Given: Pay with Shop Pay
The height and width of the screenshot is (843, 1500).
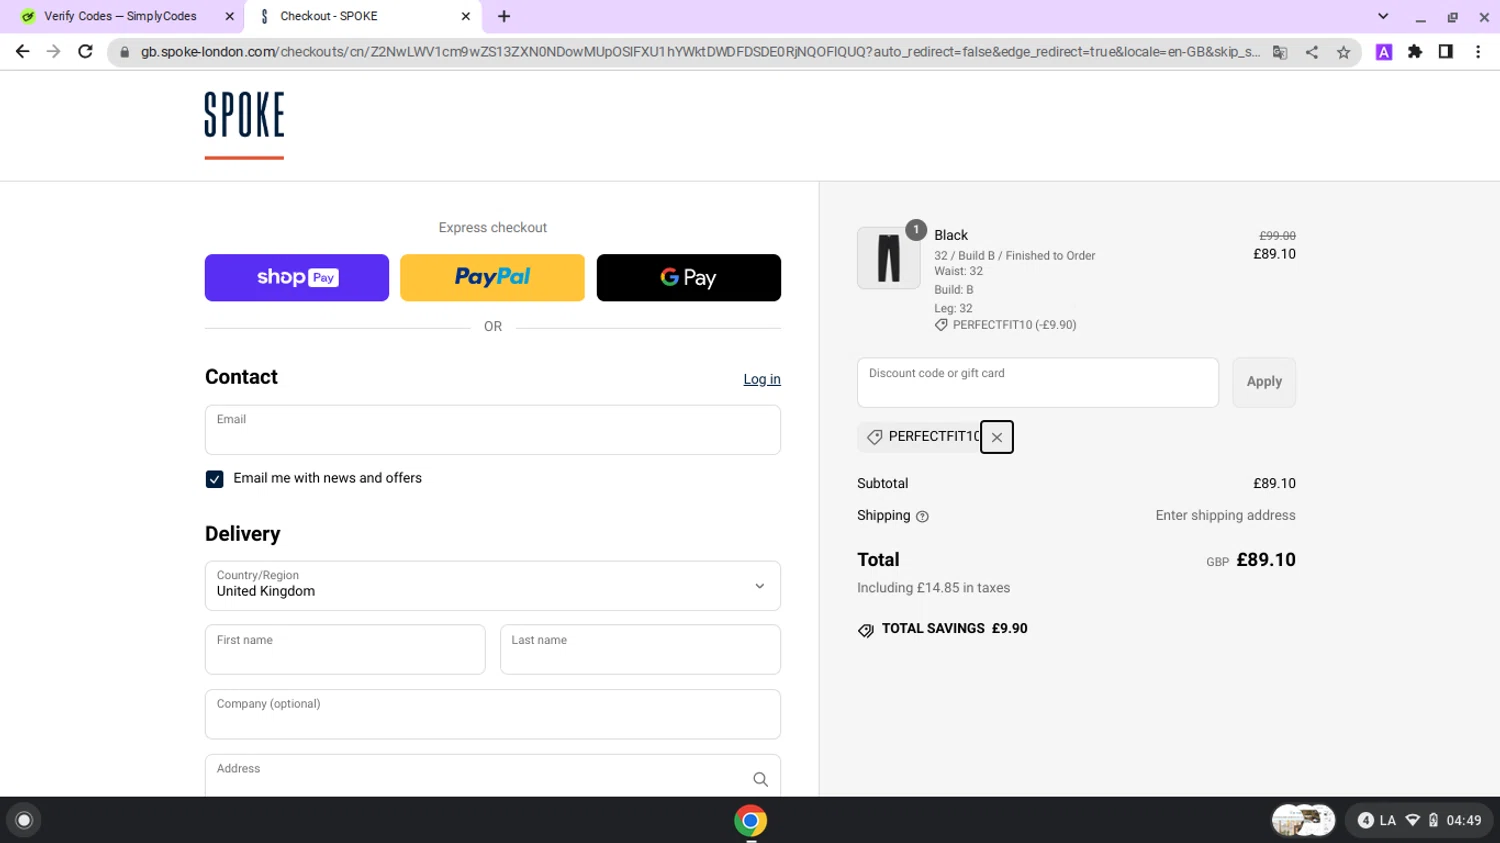Looking at the screenshot, I should (297, 277).
